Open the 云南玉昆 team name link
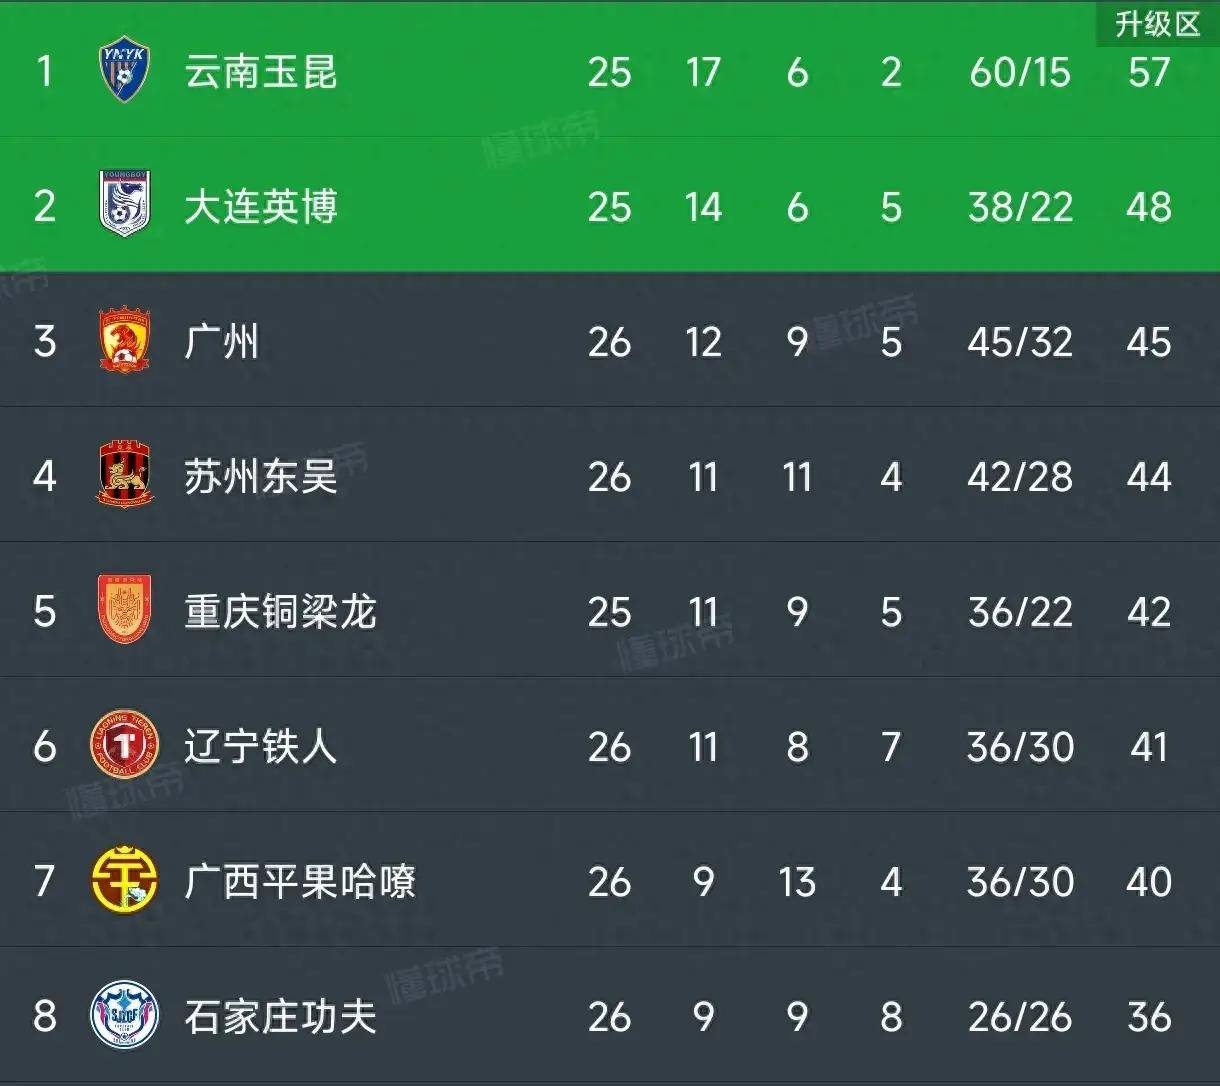The height and width of the screenshot is (1086, 1220). tap(260, 72)
